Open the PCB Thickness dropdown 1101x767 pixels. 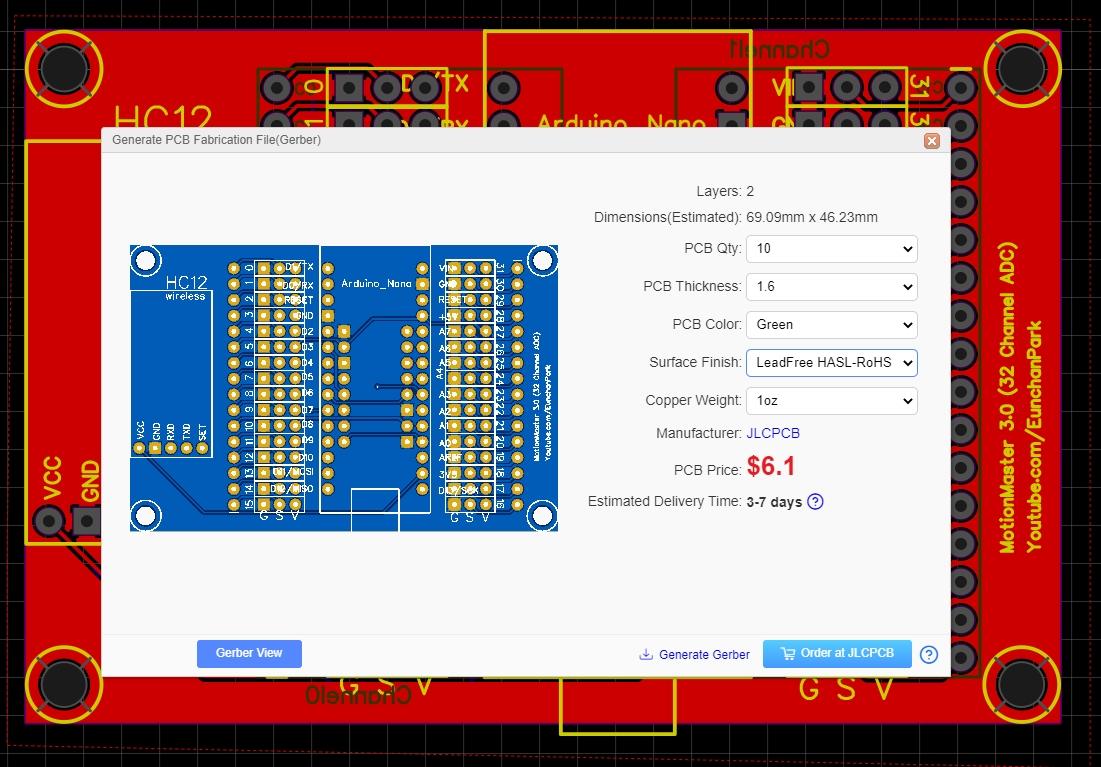831,287
